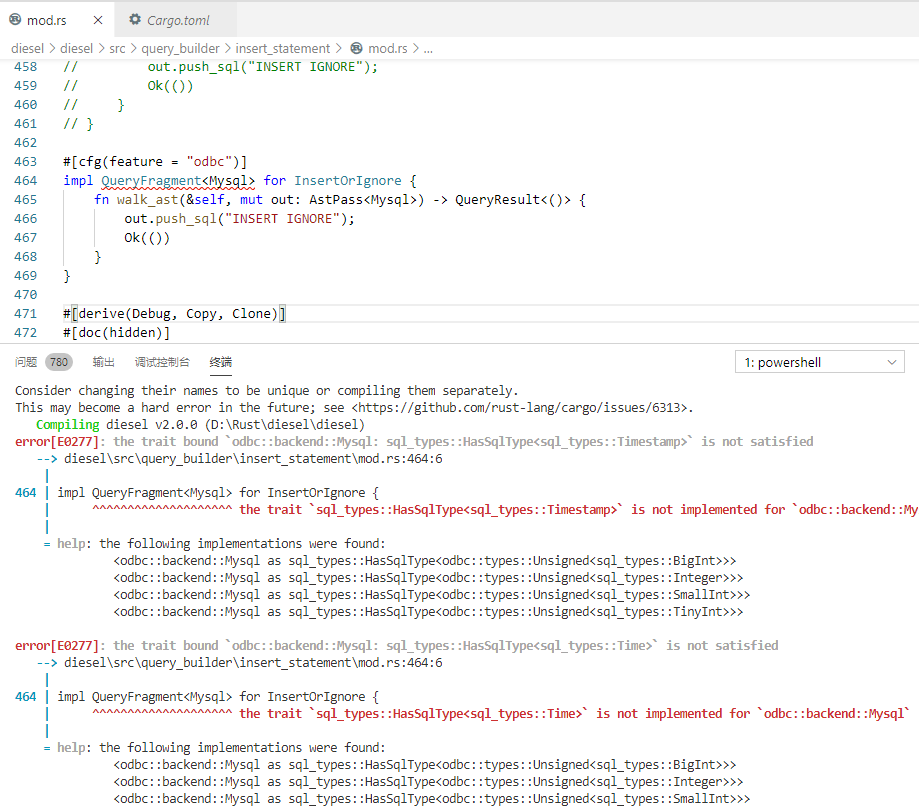Click 'walk_ast' function name on line 465
919x809 pixels.
click(x=147, y=200)
